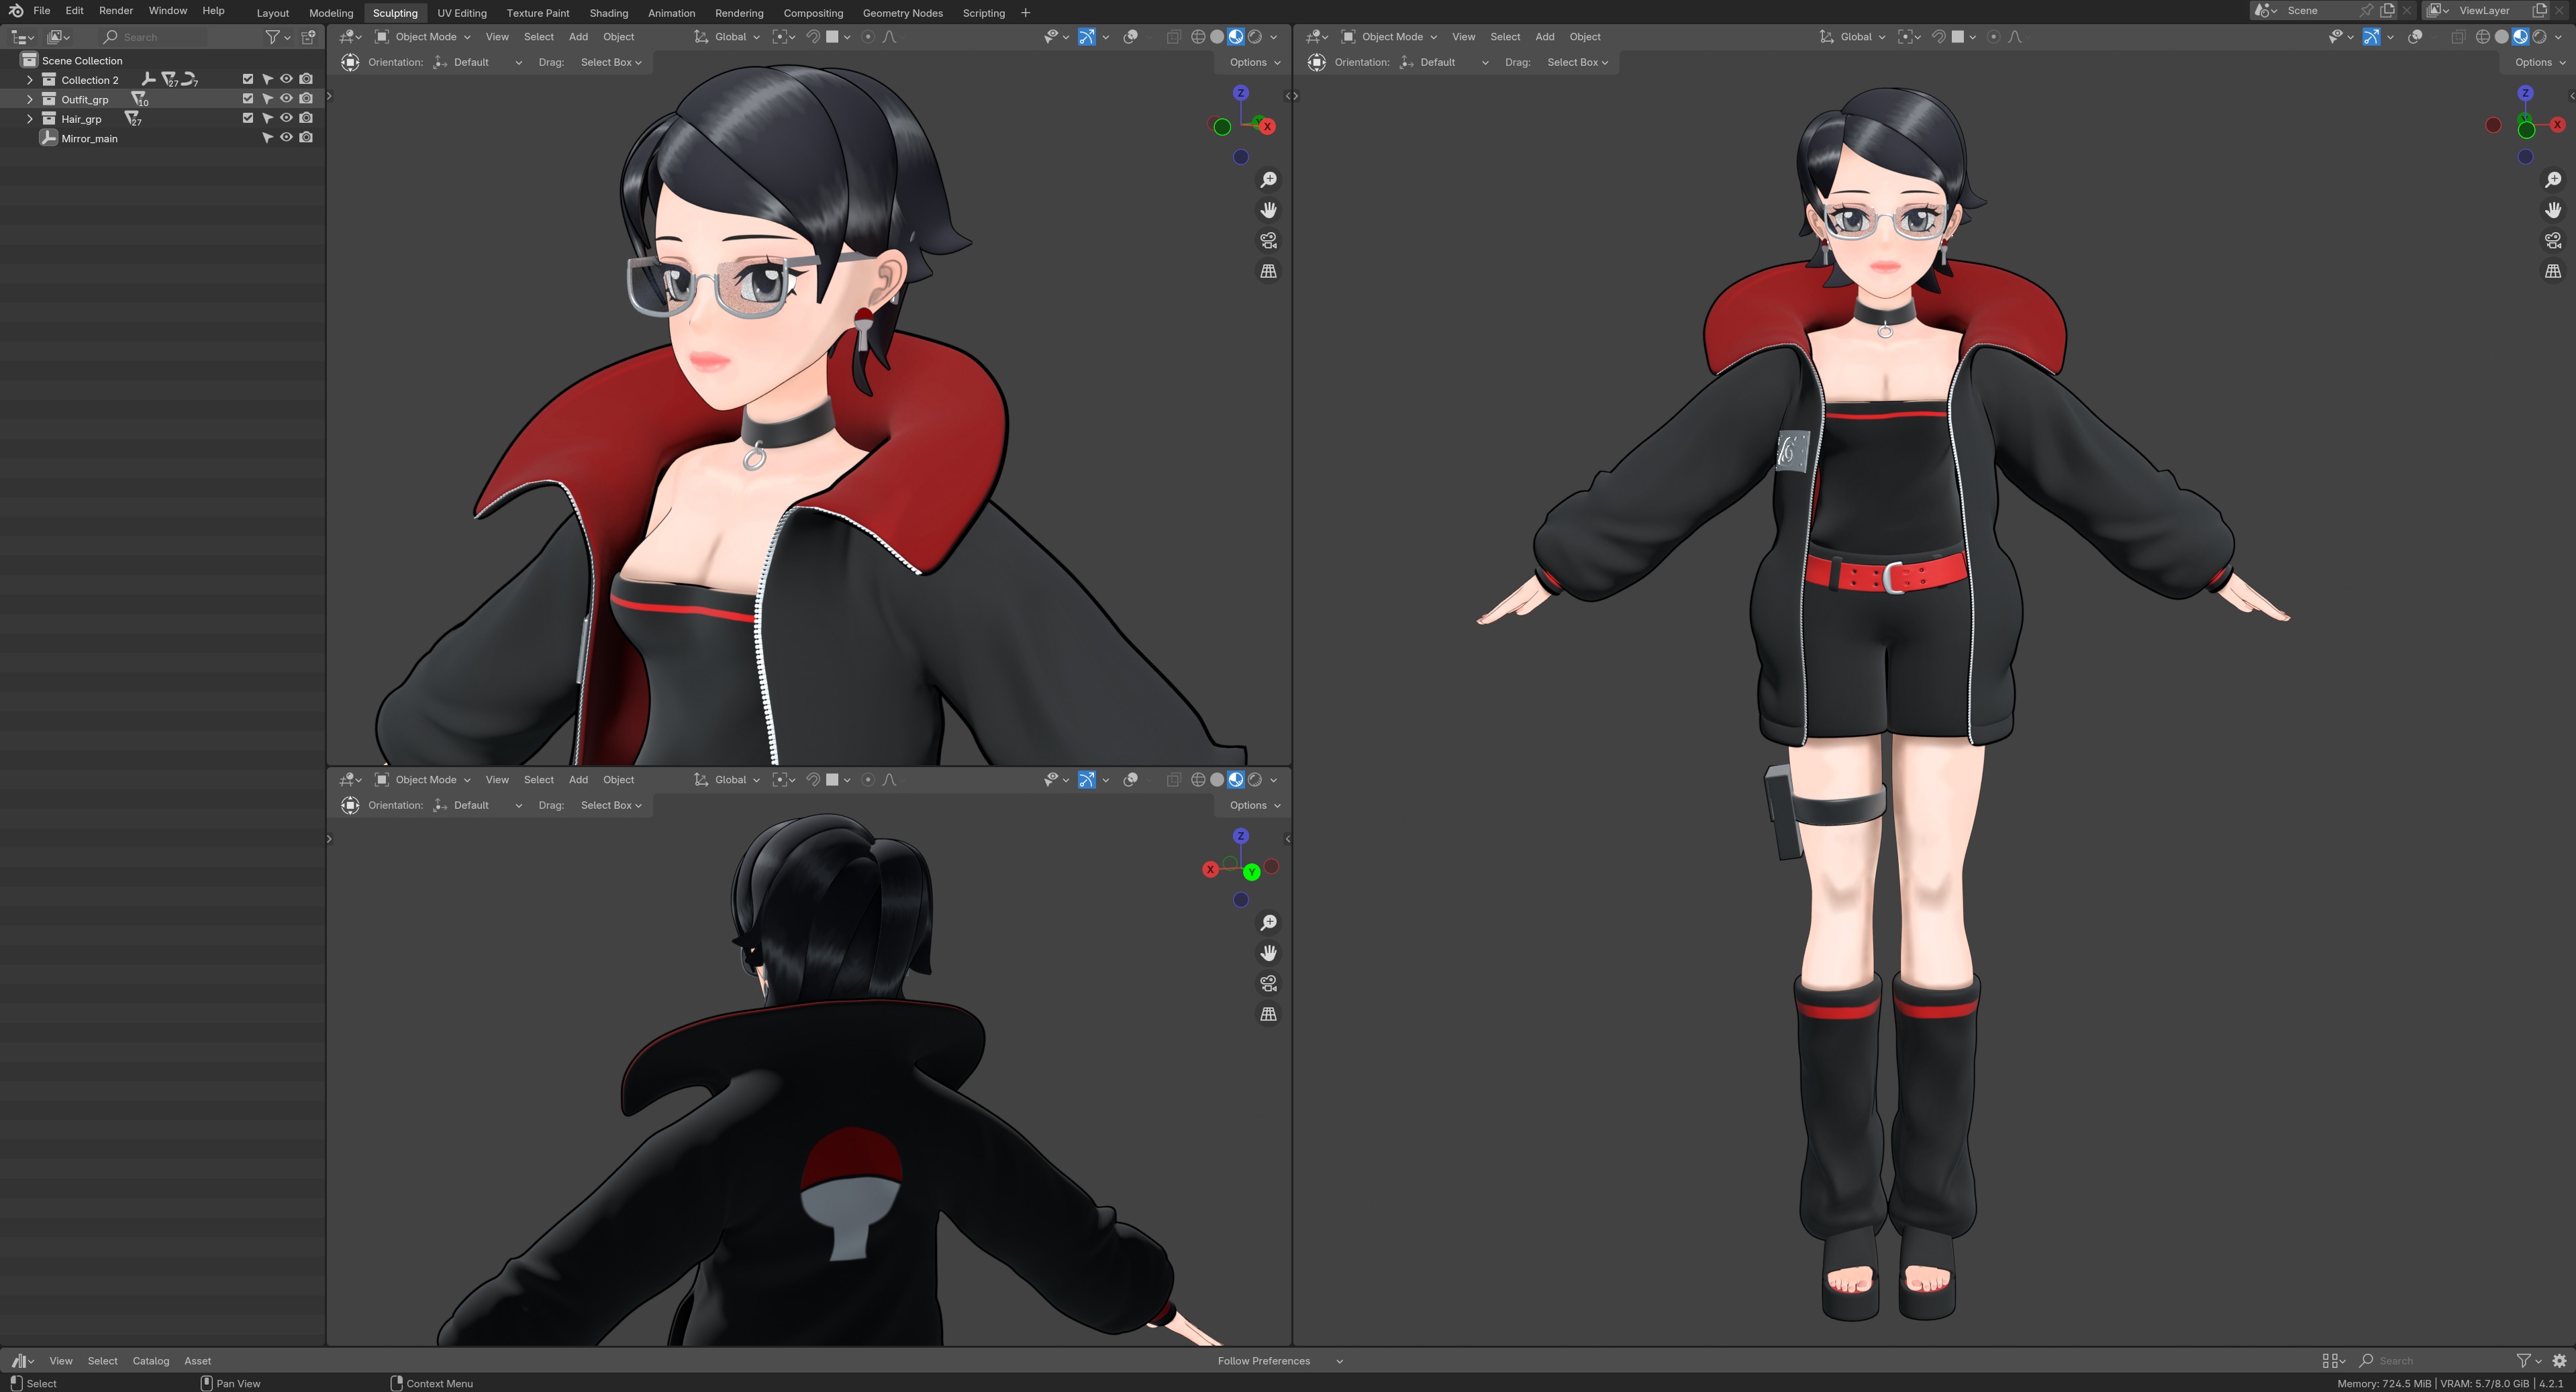Open asset shelf display mode grid icon
Screen dimensions: 2576x1392
2333,1361
